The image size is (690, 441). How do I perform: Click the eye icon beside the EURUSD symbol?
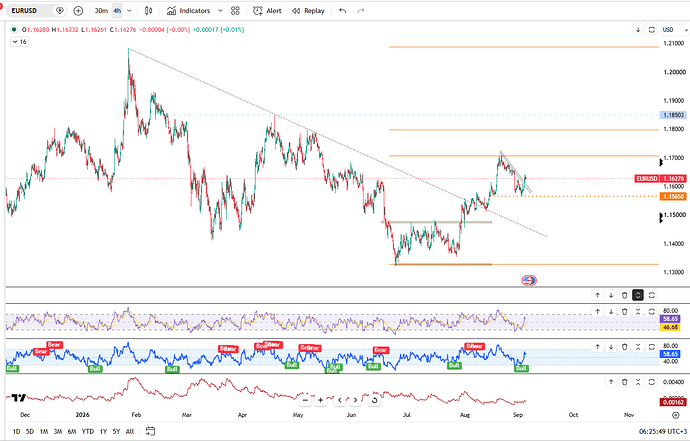[59, 11]
